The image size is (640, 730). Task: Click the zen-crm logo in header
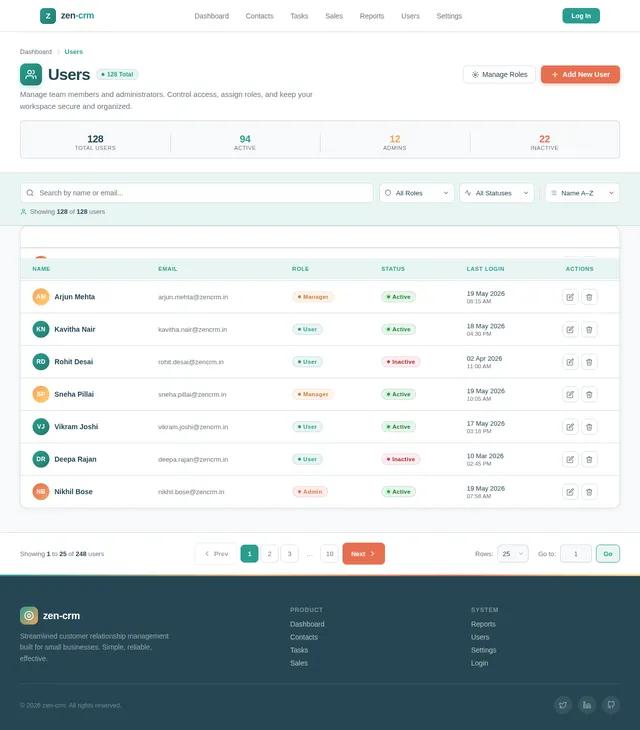click(x=67, y=16)
